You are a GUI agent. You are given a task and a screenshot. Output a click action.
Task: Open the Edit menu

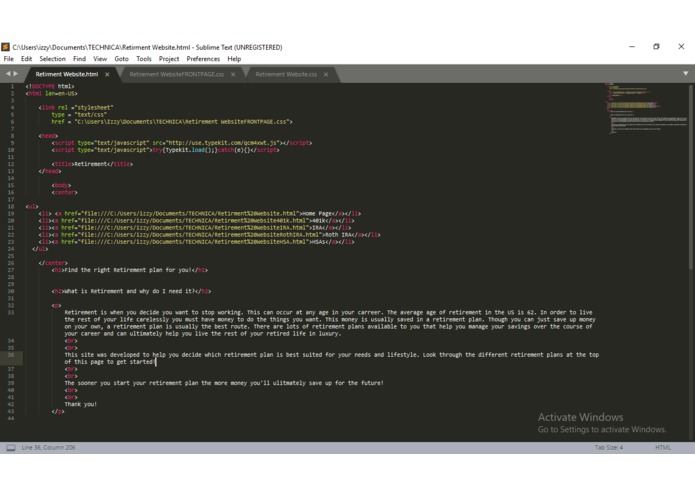(26, 59)
